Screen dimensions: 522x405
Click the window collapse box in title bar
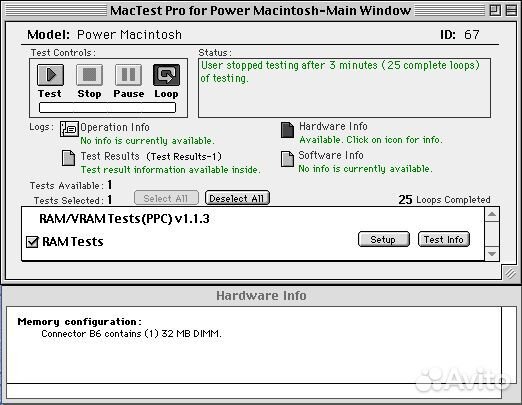pos(511,10)
